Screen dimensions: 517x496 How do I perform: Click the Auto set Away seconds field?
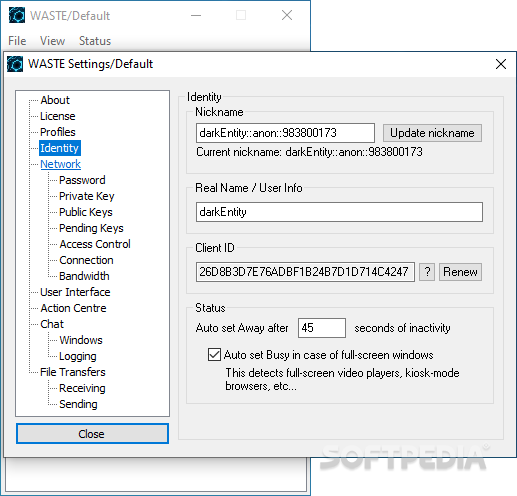322,328
